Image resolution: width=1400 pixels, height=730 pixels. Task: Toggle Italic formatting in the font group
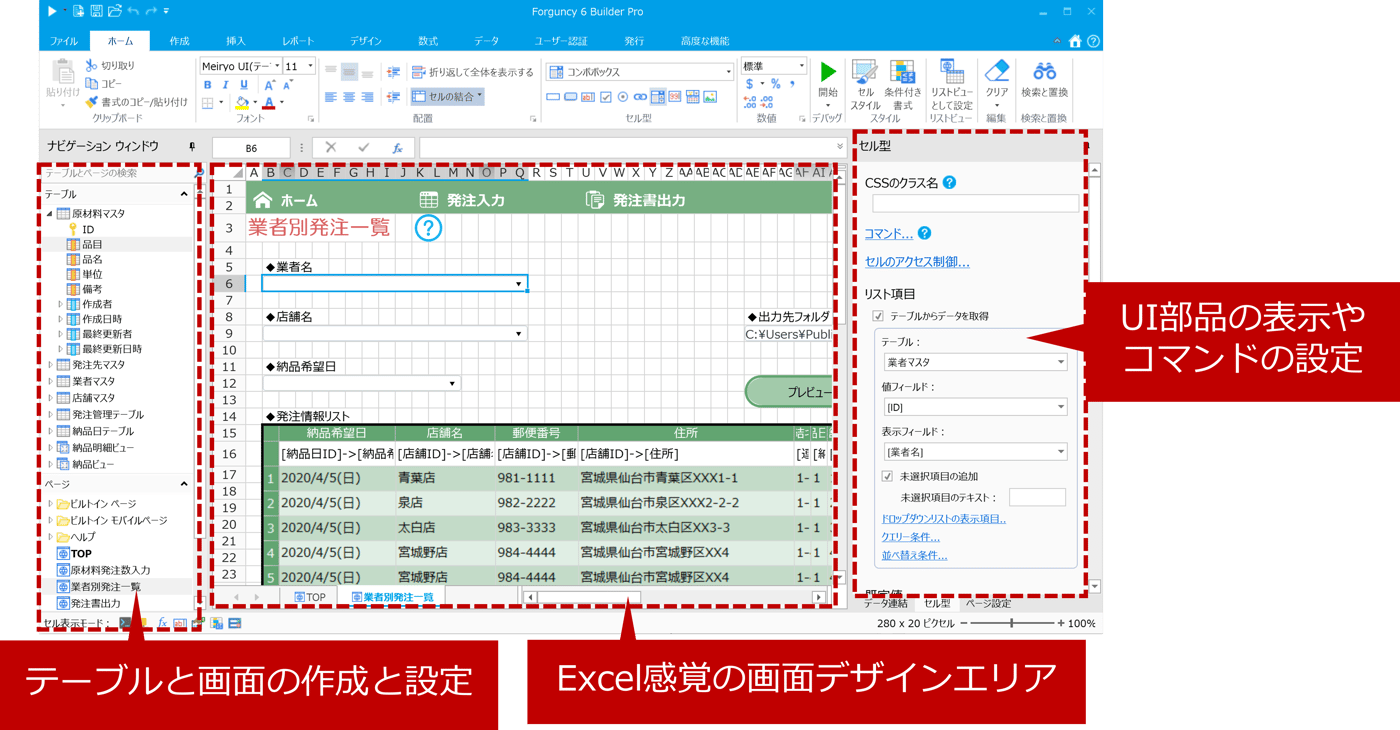point(226,86)
